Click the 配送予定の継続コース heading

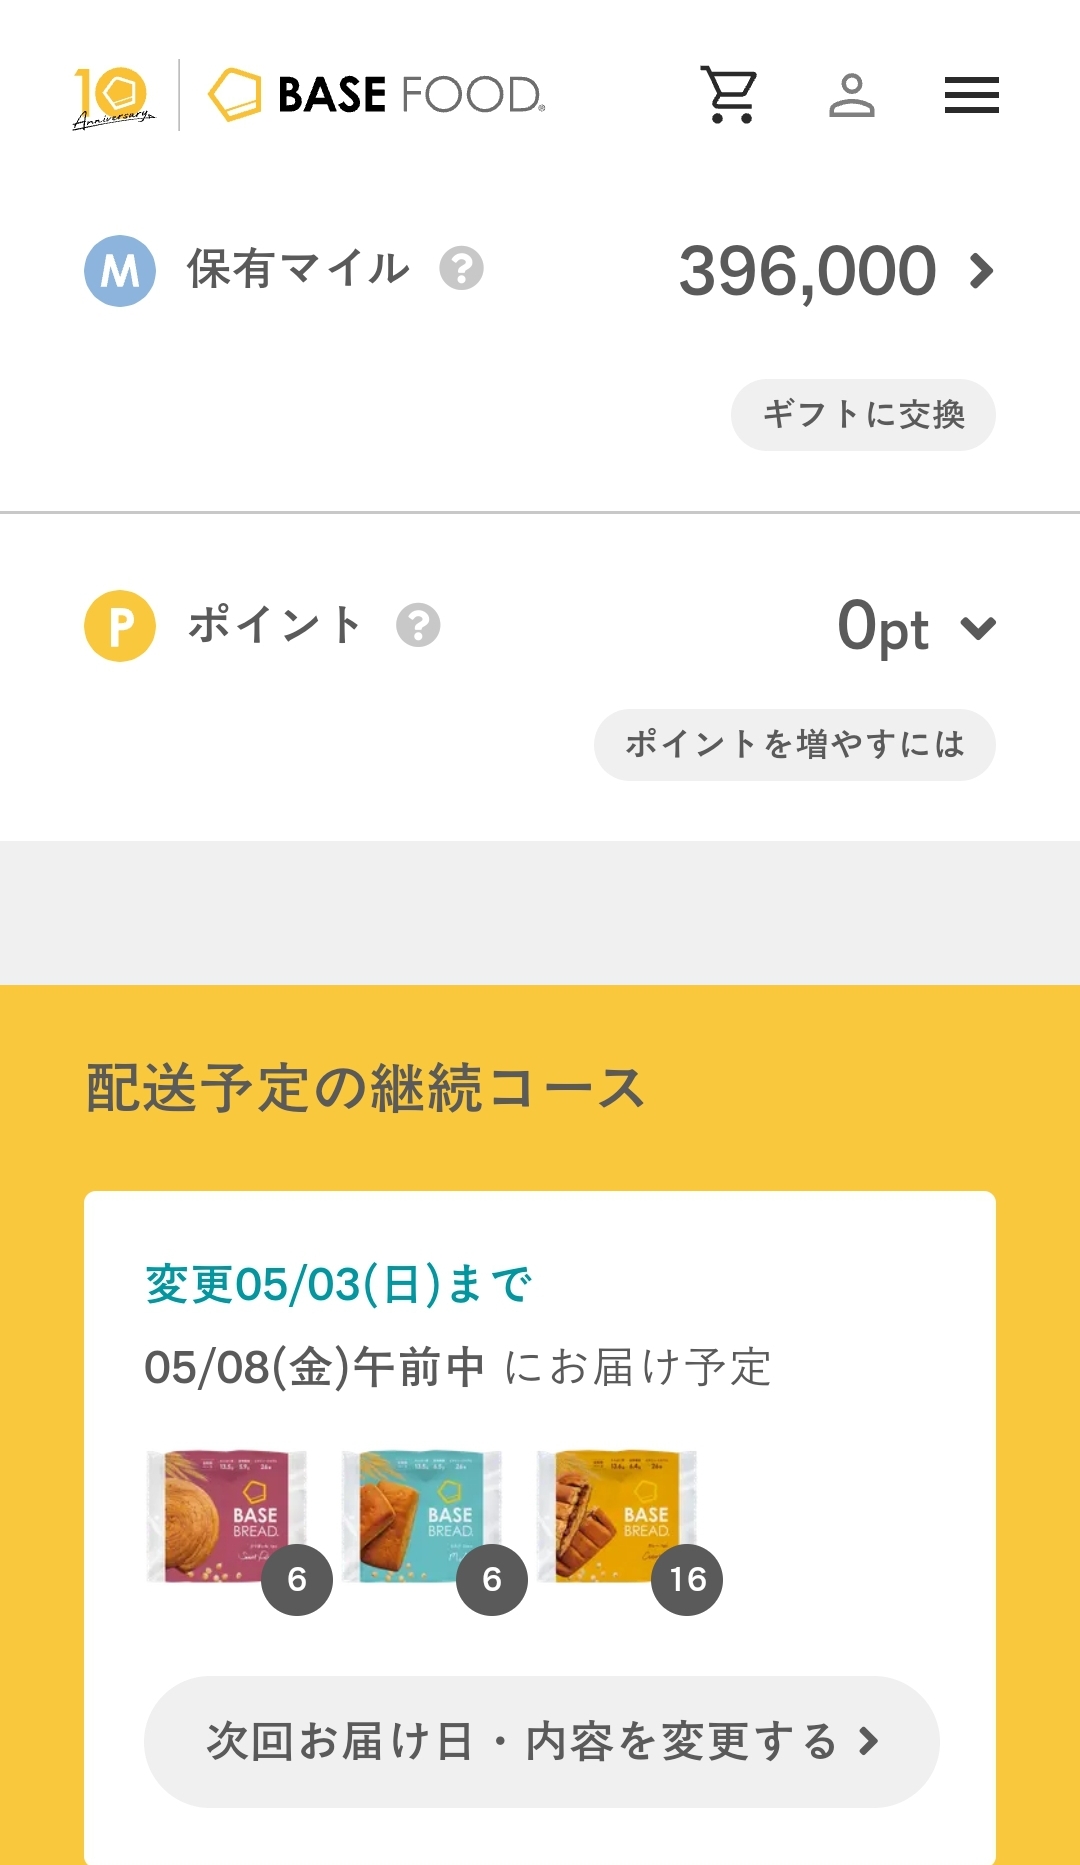[x=365, y=1088]
